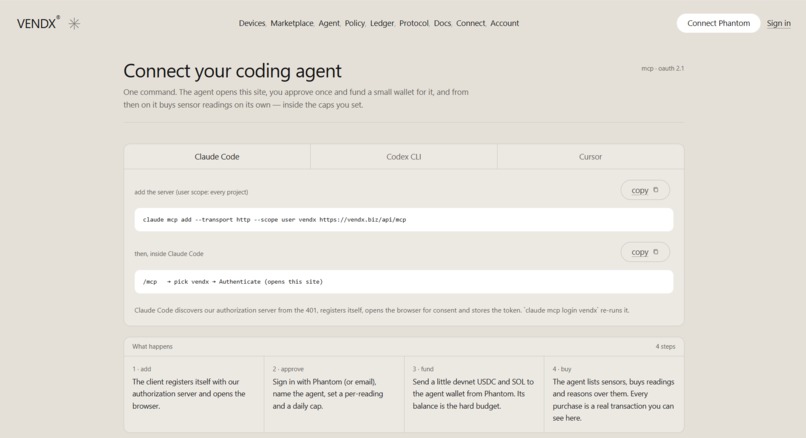Open the Protocol nav link
Viewport: 806px width, 438px height.
[414, 23]
